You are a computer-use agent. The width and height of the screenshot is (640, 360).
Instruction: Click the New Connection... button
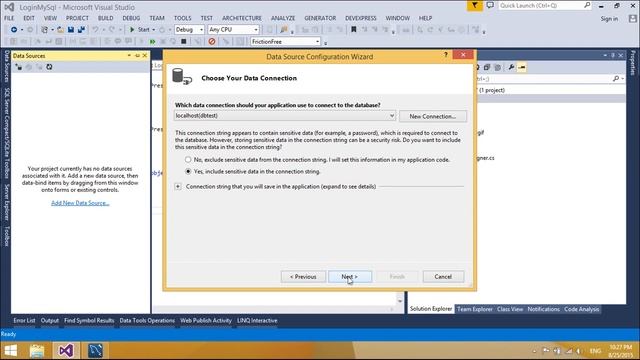tap(433, 116)
